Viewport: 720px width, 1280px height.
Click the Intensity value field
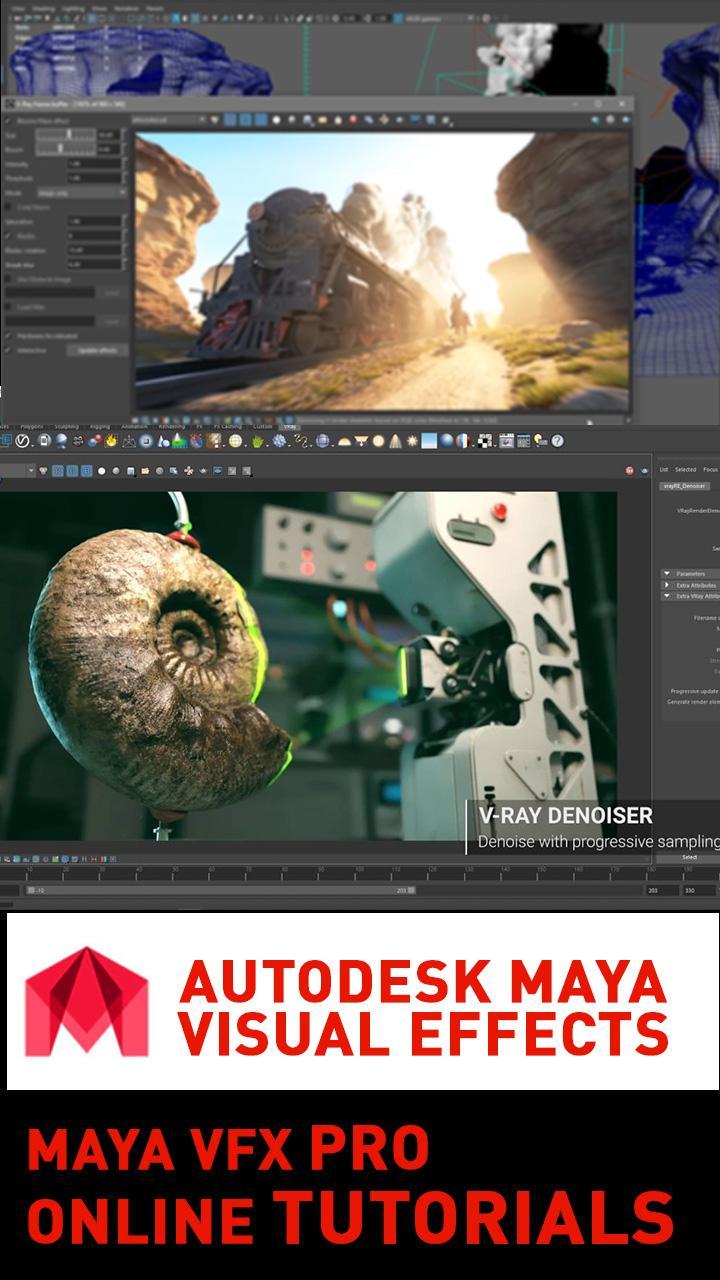coord(94,164)
